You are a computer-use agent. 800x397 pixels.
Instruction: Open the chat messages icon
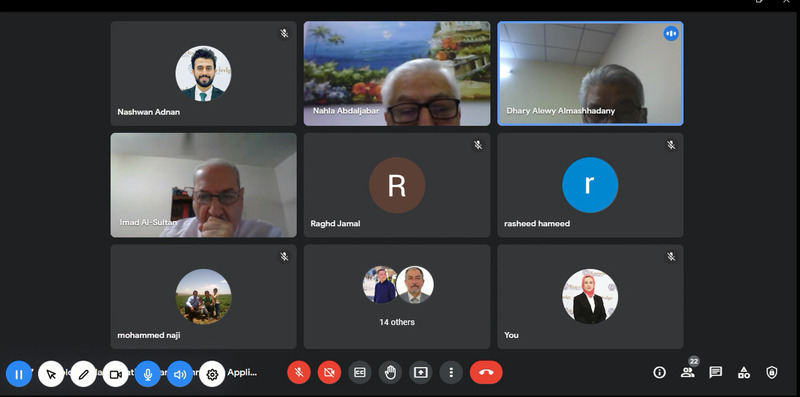pos(716,373)
